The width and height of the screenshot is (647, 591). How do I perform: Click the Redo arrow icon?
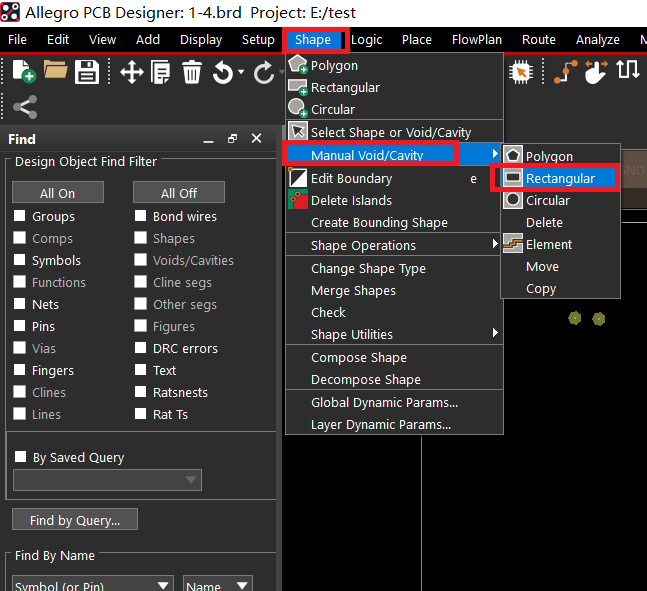[264, 72]
